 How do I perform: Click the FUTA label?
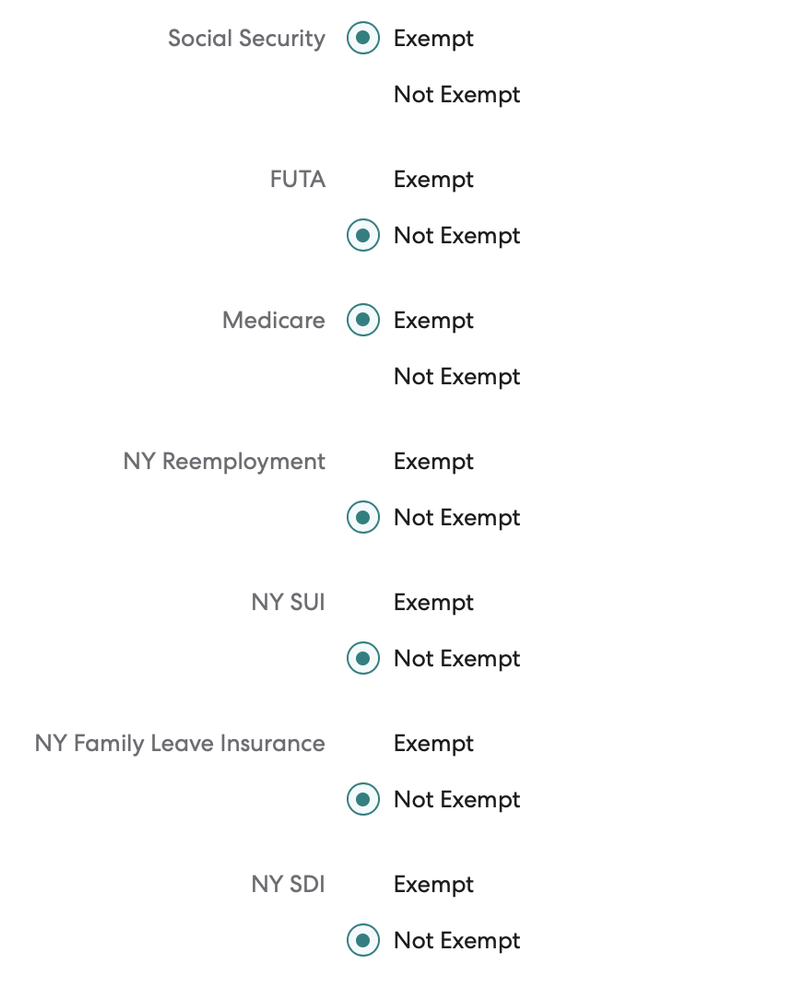coord(297,179)
